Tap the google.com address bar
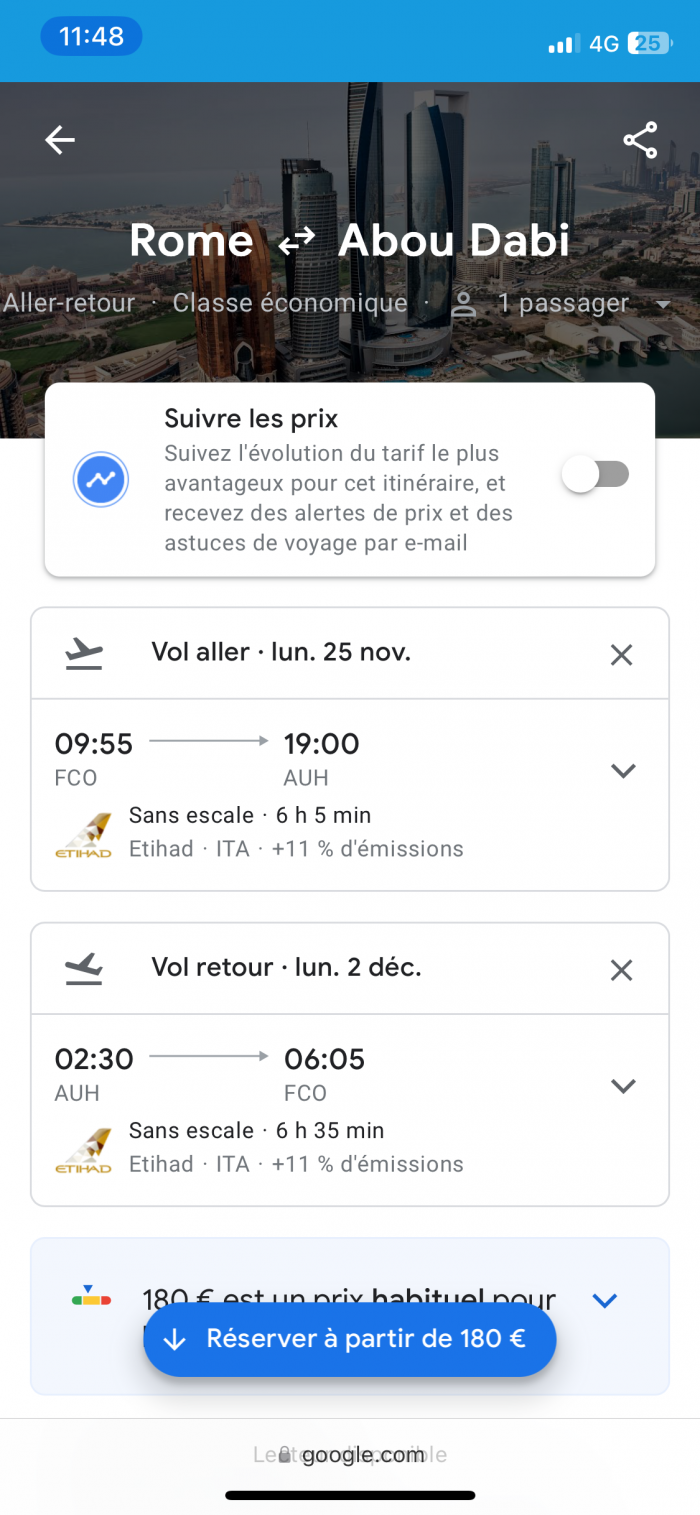Screen dimensions: 700x1515 pos(350,1455)
